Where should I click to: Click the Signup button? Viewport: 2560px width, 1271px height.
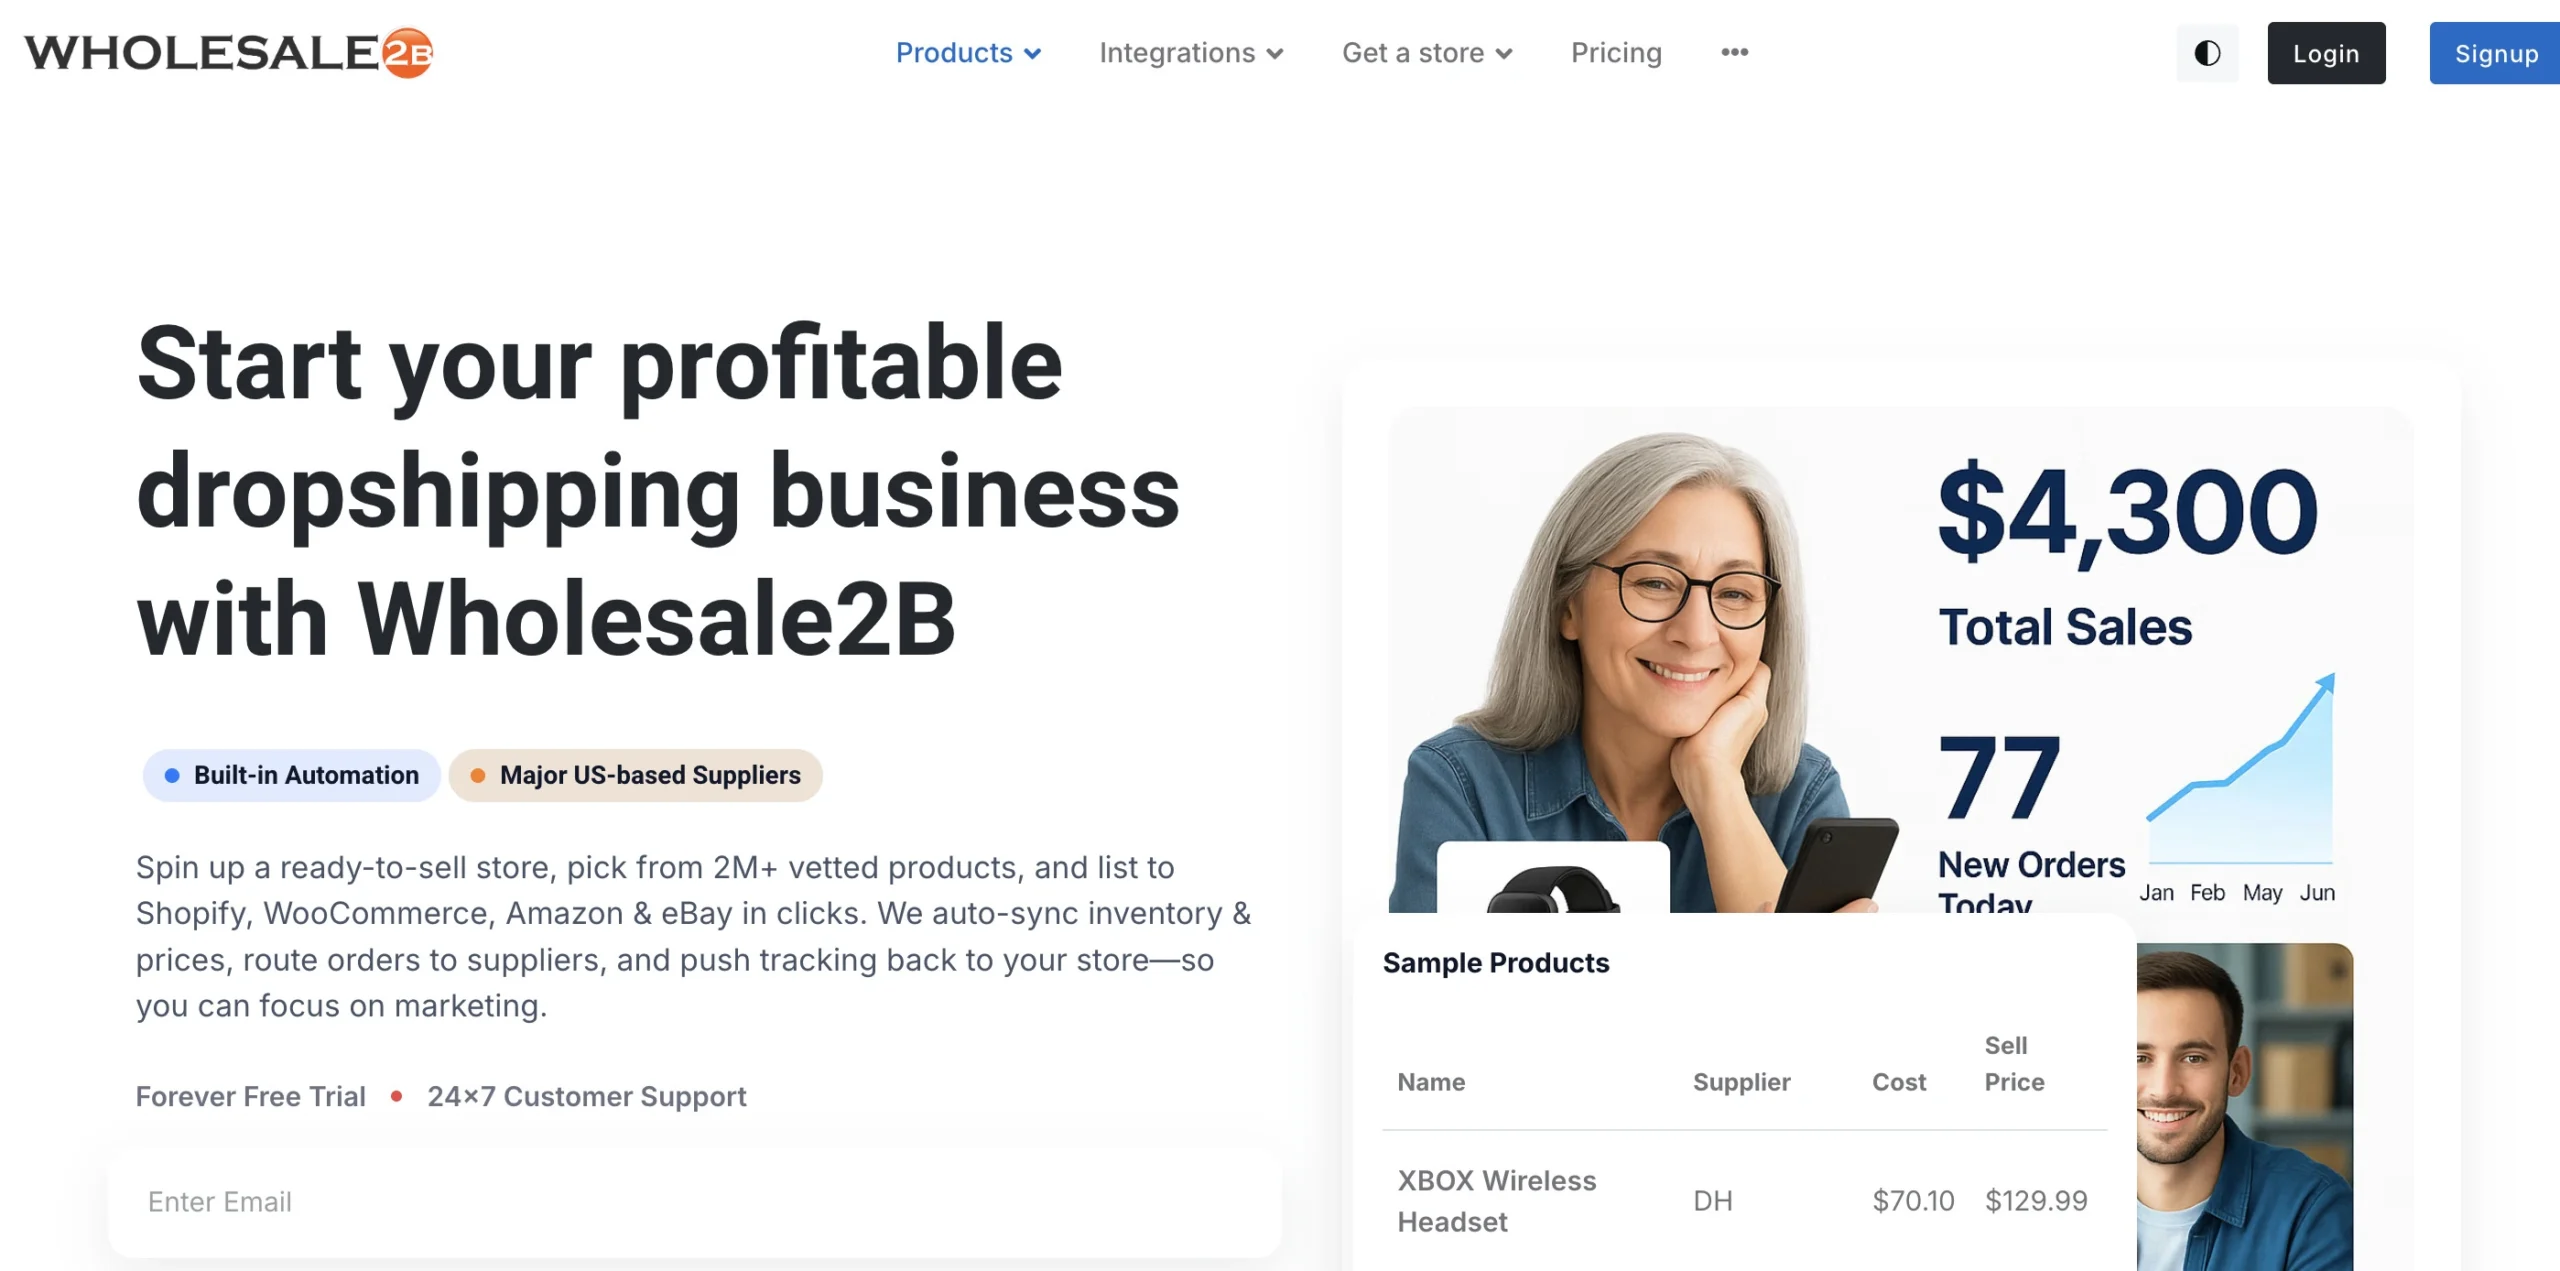pyautogui.click(x=2494, y=53)
